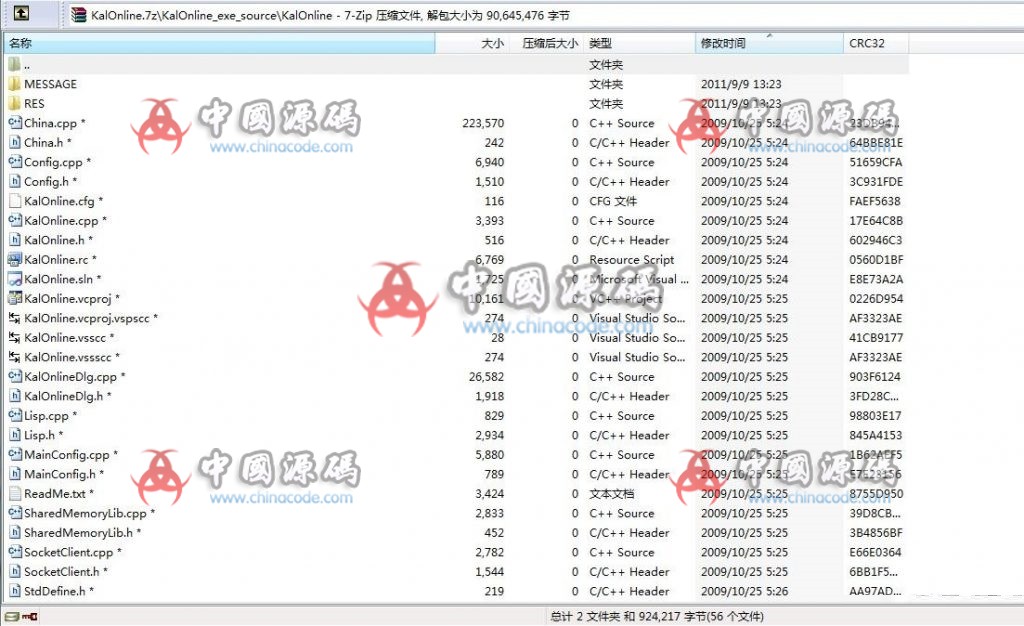Select the MESSAGE folder icon
1024x626 pixels.
(14, 84)
